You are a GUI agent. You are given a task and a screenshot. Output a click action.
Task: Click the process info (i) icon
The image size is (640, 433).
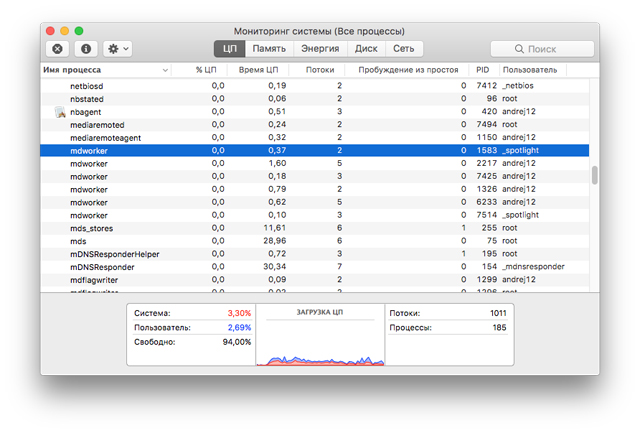86,48
